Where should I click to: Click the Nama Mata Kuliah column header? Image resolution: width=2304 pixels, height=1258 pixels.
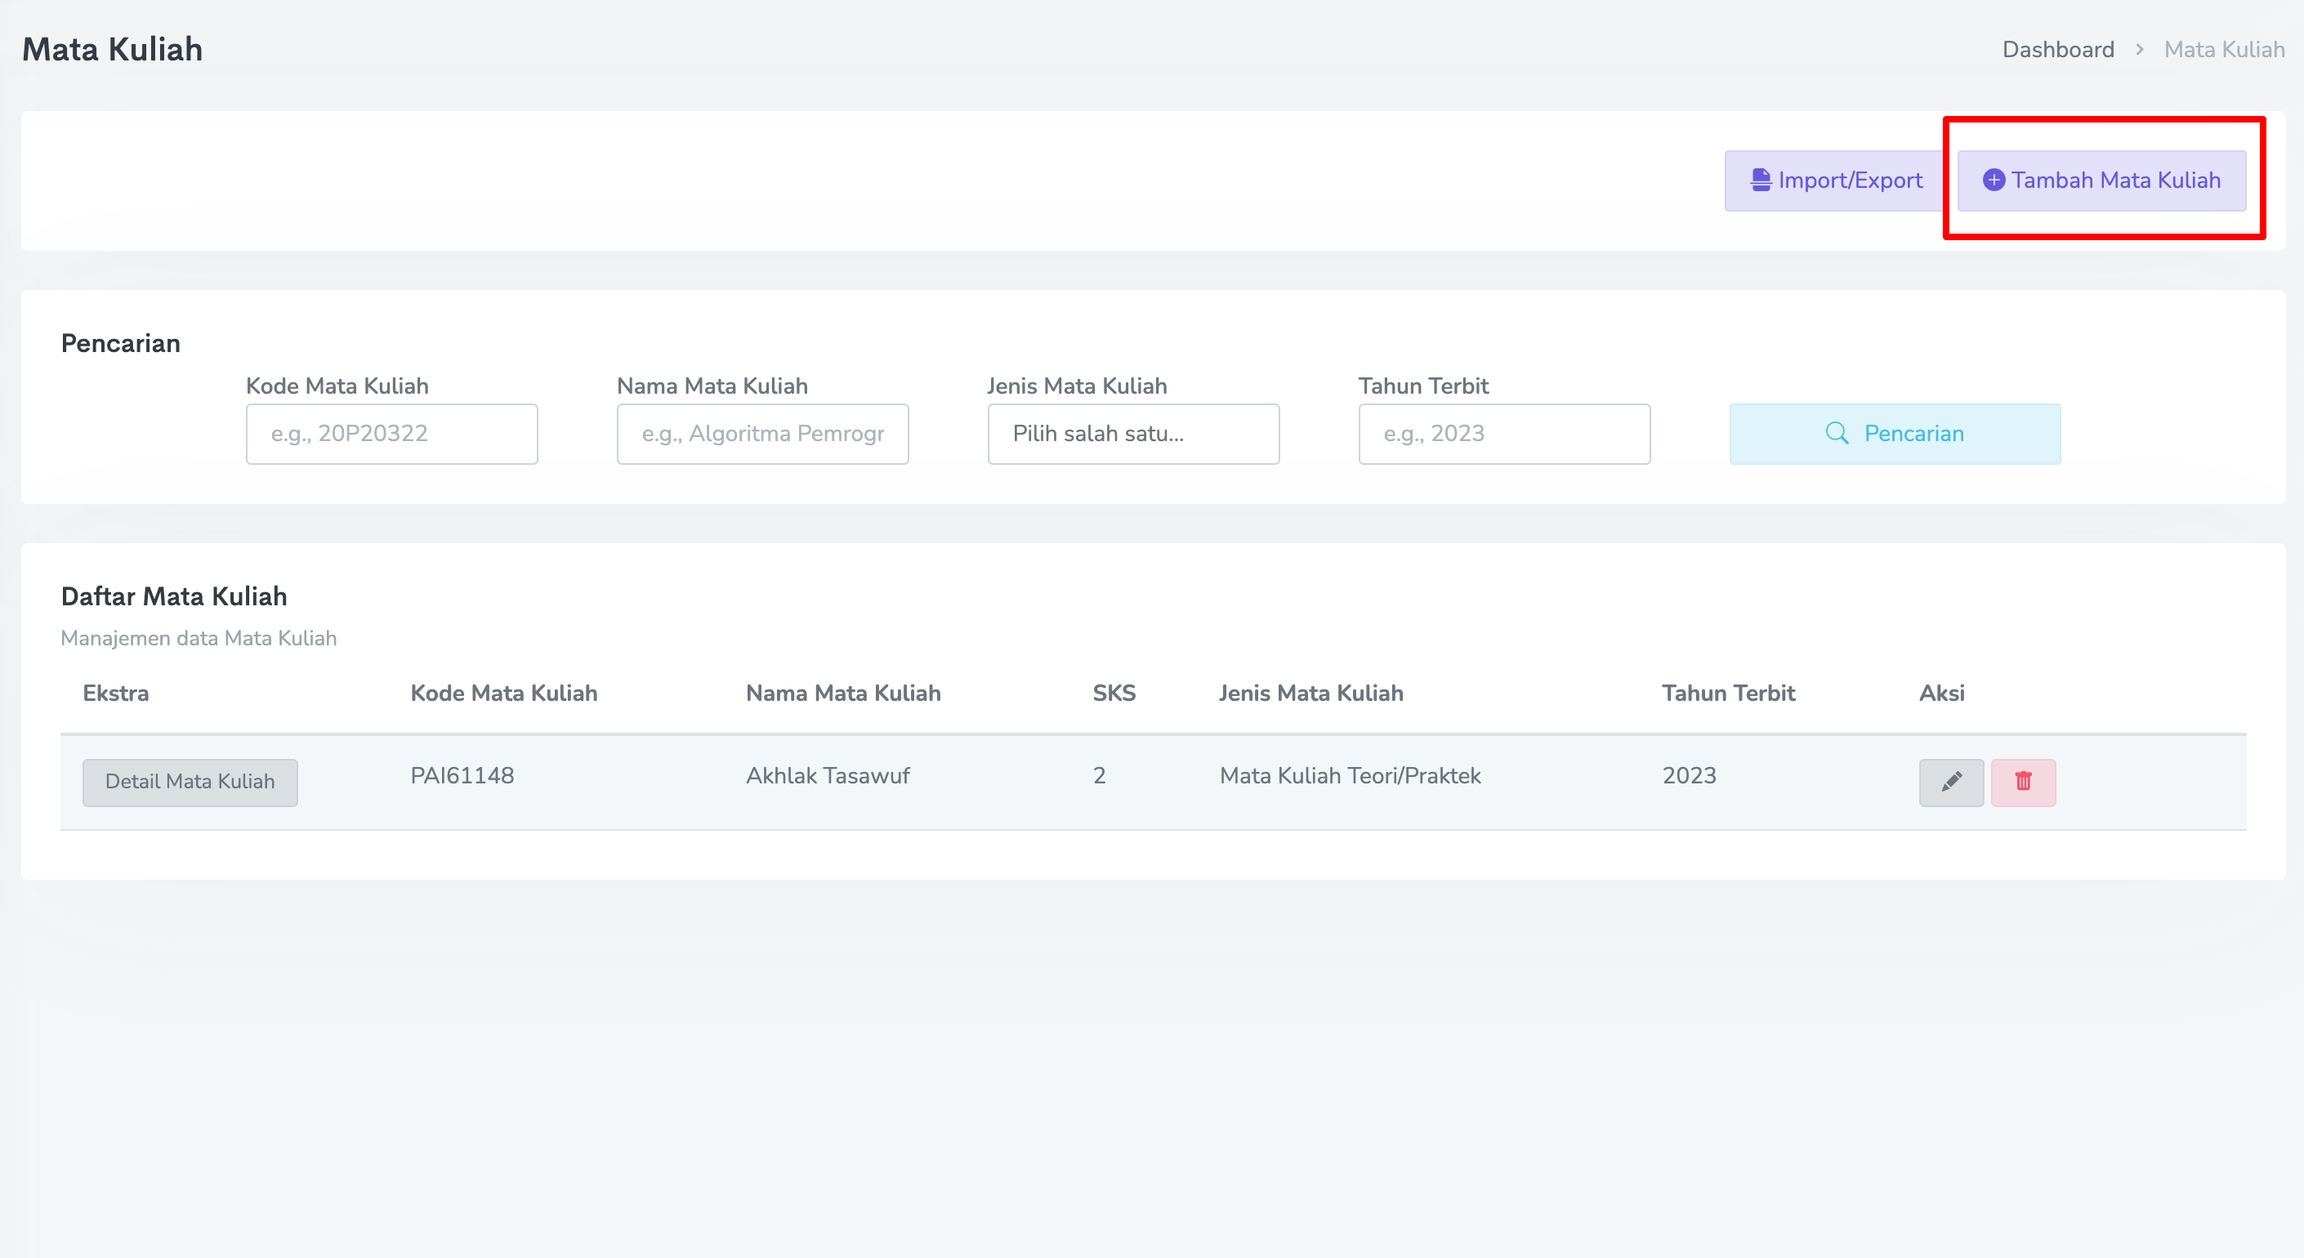click(x=842, y=693)
